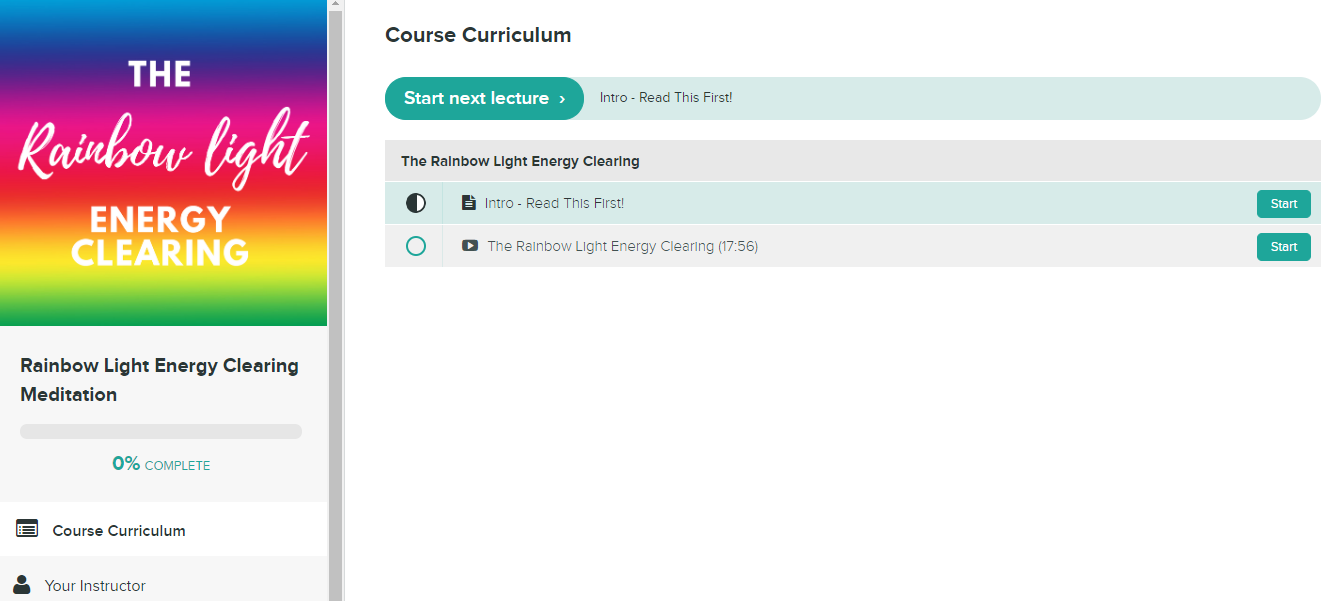The image size is (1339, 601).
Task: Open the Your Instructor sidebar tab
Action: pos(164,582)
